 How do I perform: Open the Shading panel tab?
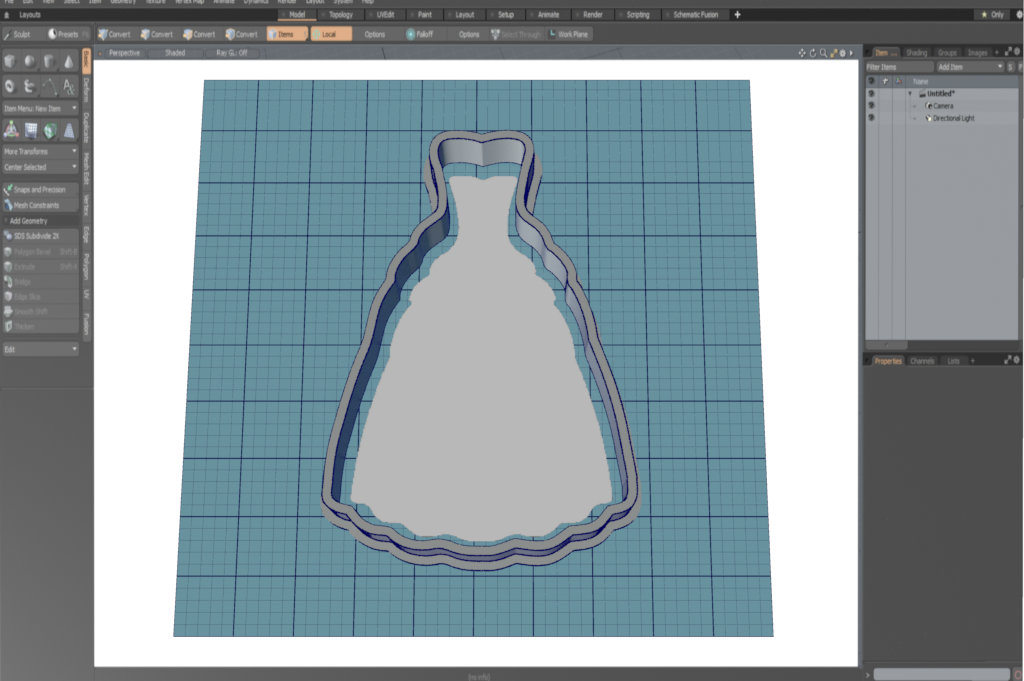tap(916, 52)
